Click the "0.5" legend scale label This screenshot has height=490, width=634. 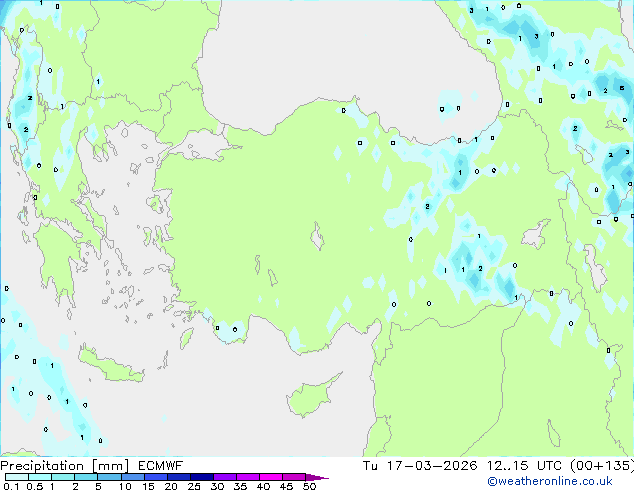35,486
